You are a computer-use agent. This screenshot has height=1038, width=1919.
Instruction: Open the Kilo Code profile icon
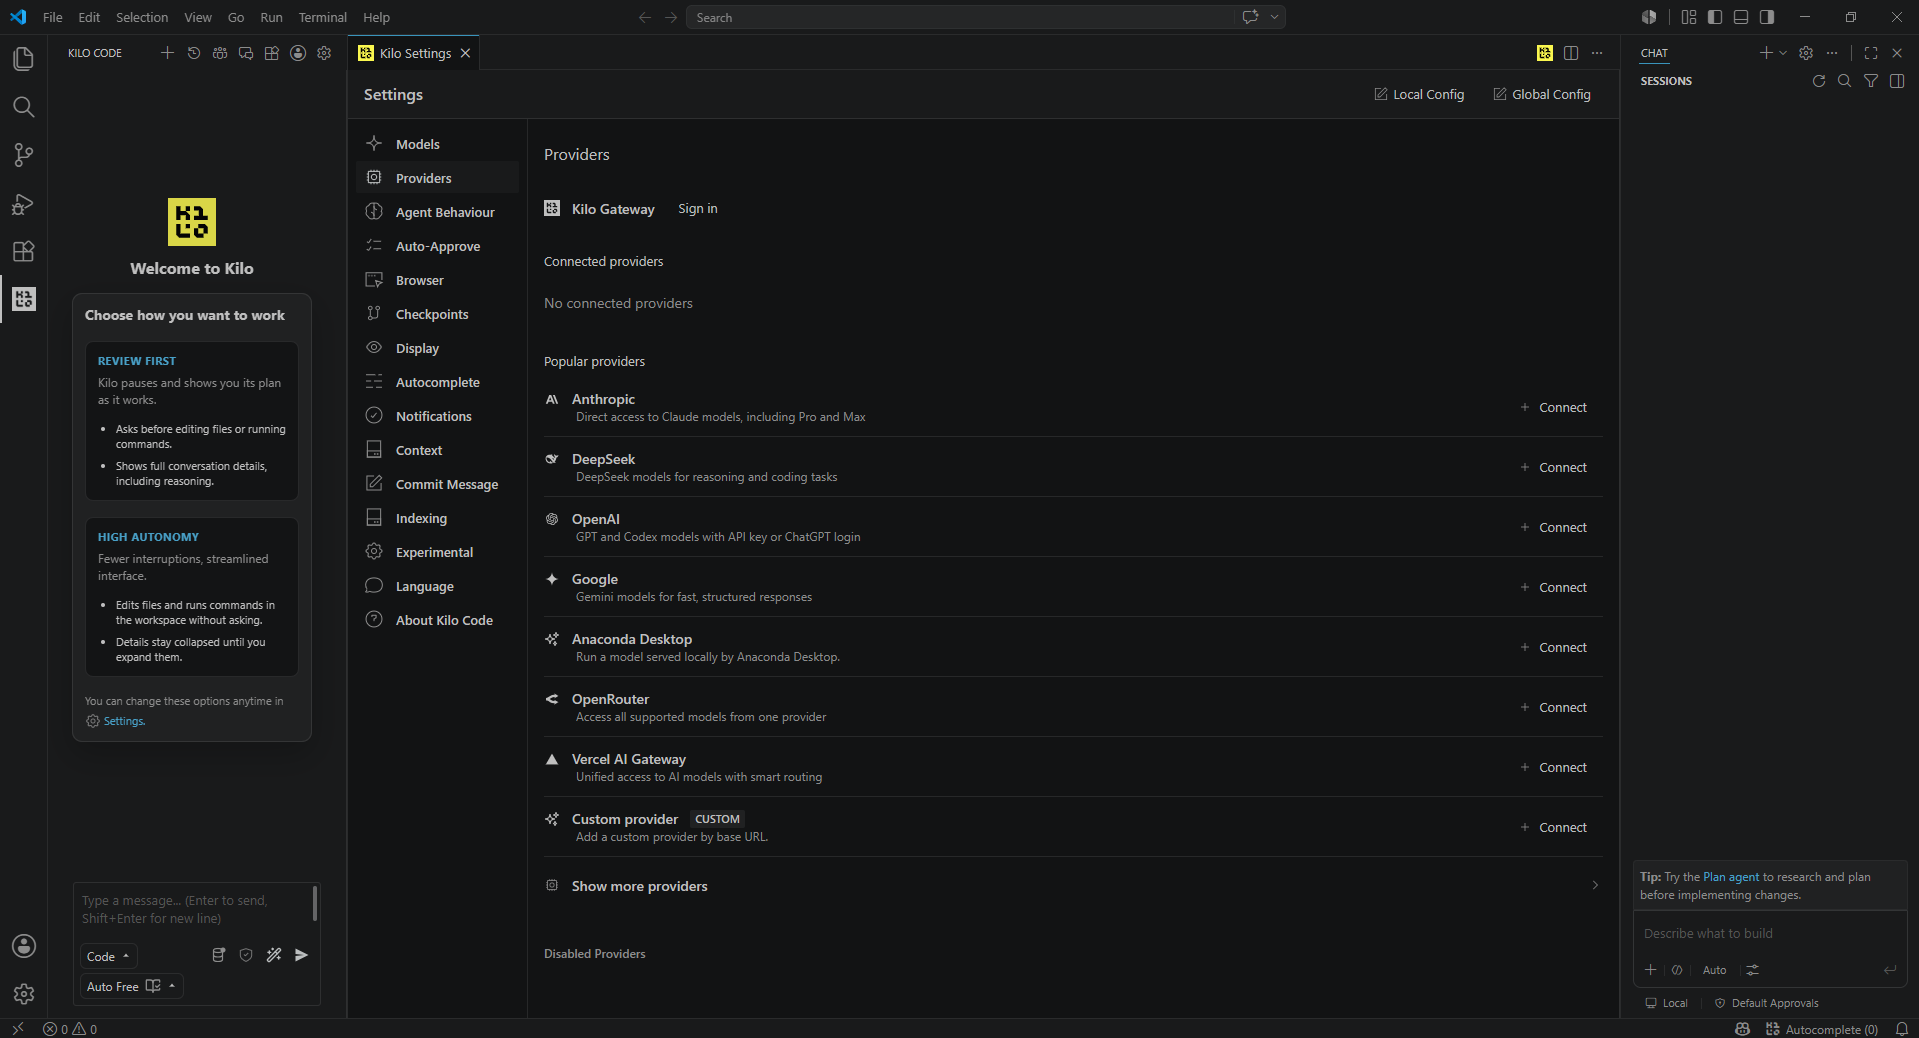pos(298,53)
